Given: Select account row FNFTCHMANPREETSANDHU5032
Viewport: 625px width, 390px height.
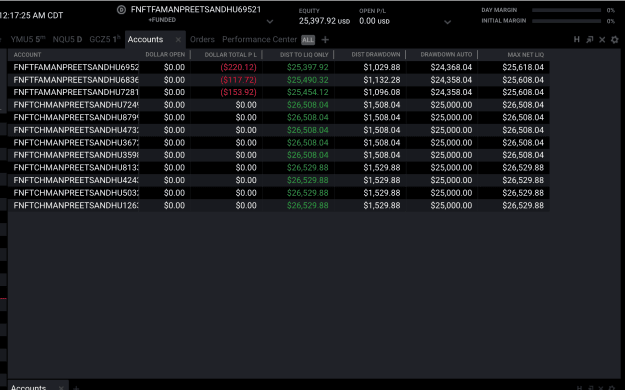Looking at the screenshot, I should coord(279,193).
